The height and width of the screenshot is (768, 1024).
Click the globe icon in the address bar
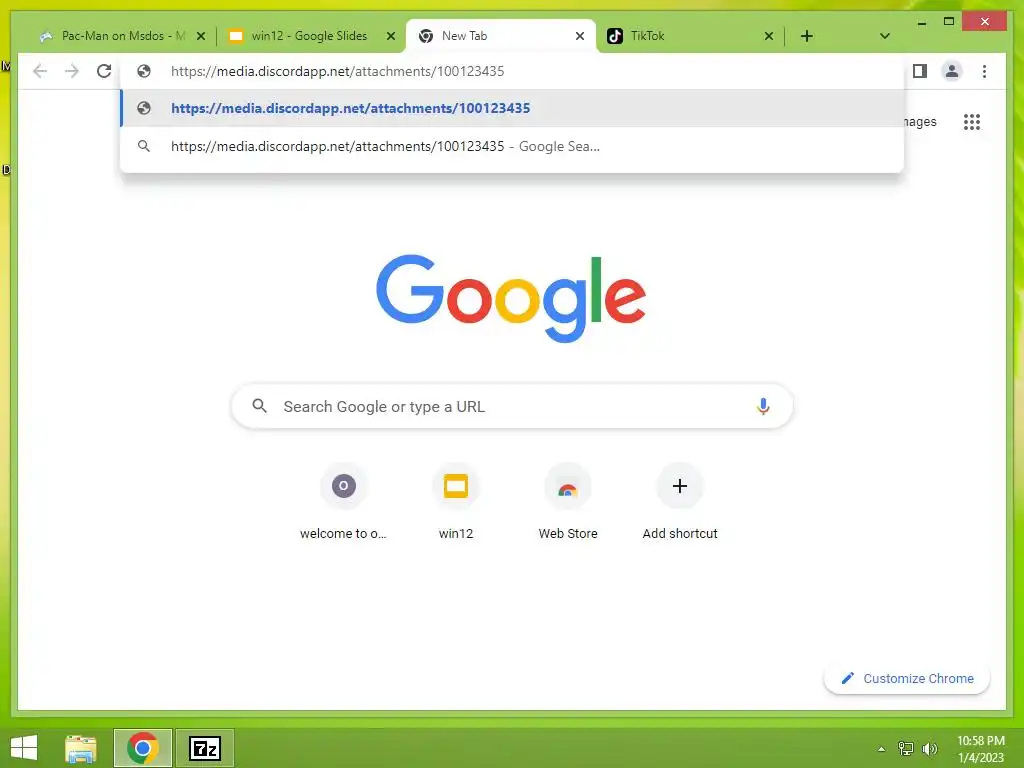pos(144,71)
